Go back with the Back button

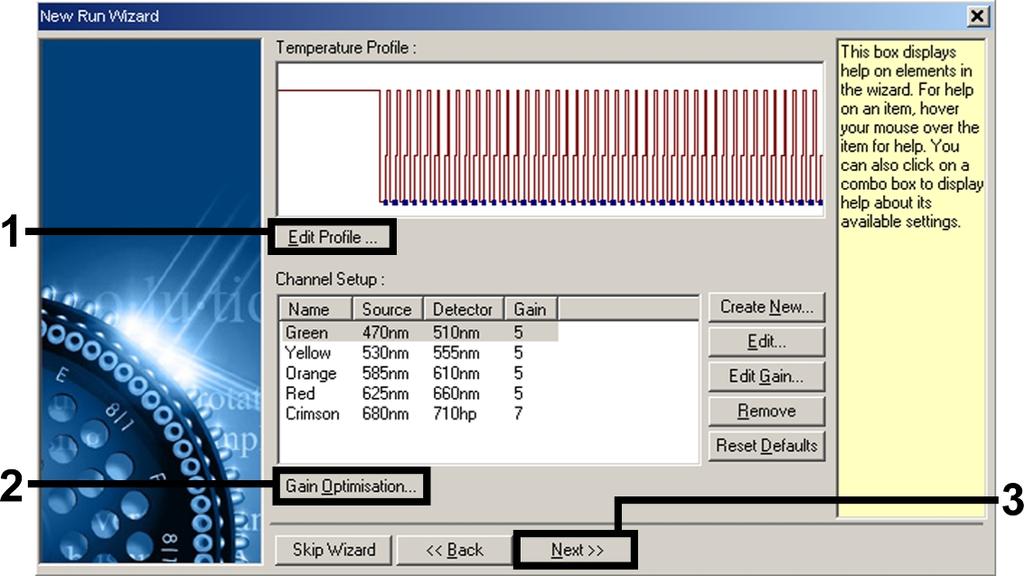(x=455, y=550)
